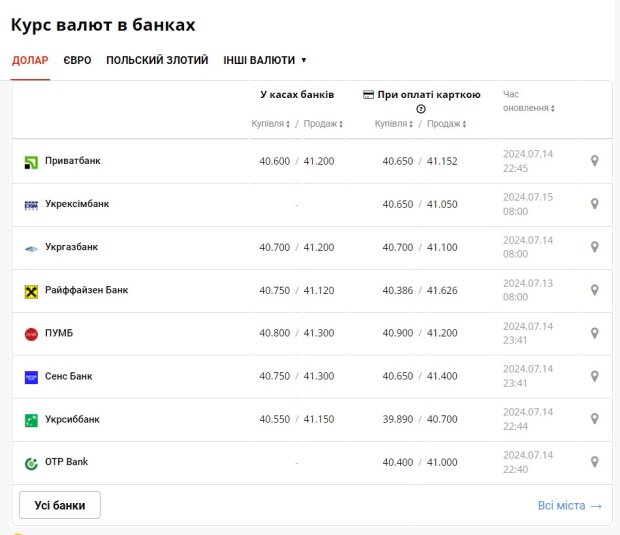The width and height of the screenshot is (620, 535).
Task: Select the Польский злотий tab
Action: pyautogui.click(x=158, y=60)
